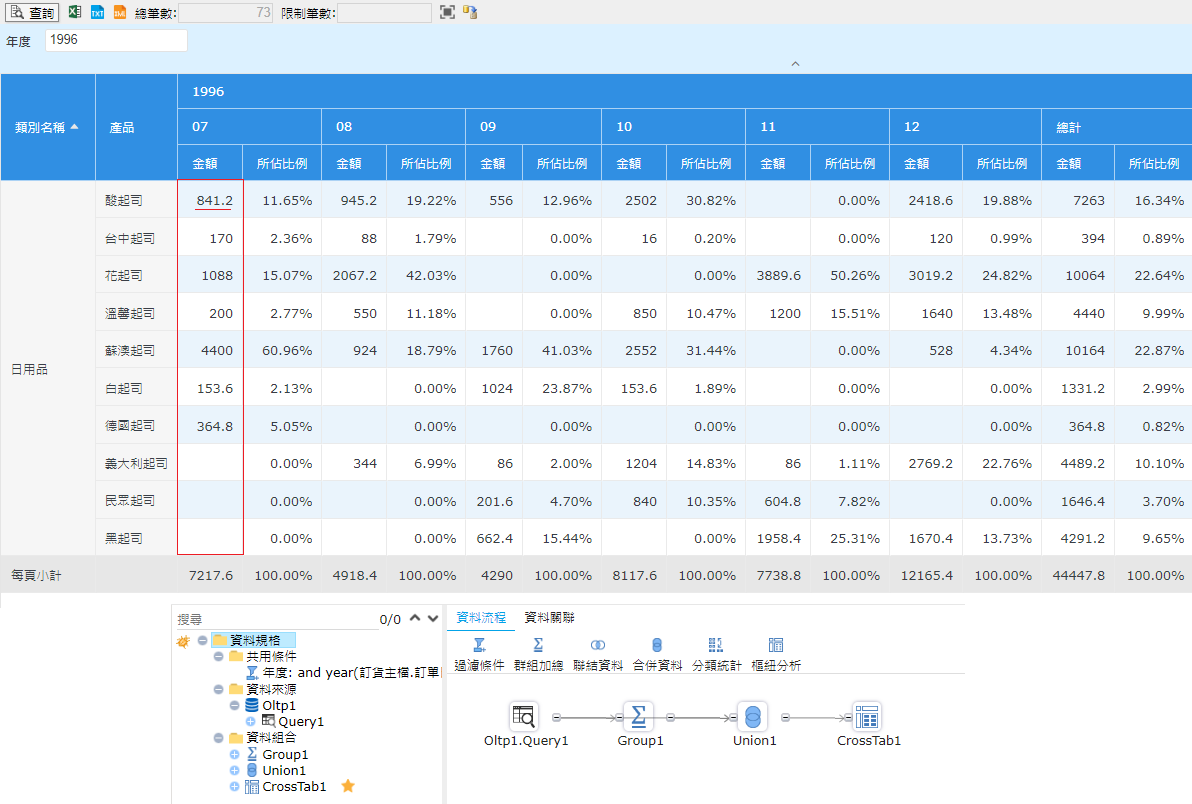Select Group1 in the tree

tap(277, 755)
